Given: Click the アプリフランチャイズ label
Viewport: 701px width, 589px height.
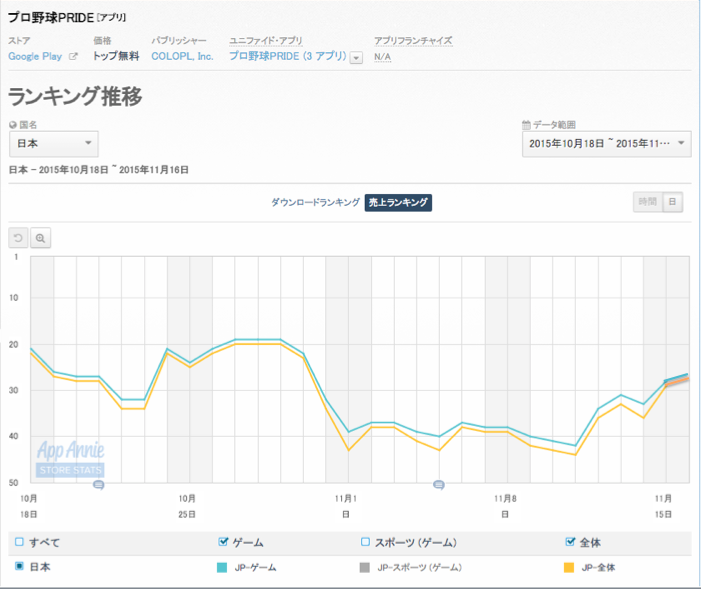Looking at the screenshot, I should (x=413, y=41).
